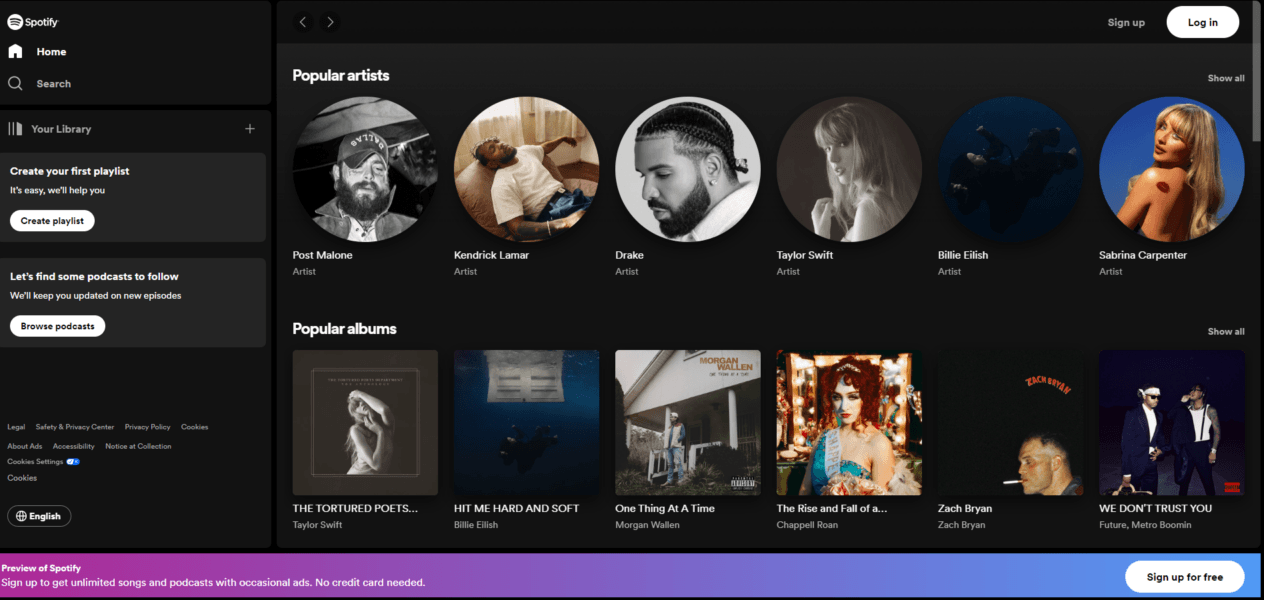Select the Taylor Swift artist circle
Image resolution: width=1264 pixels, height=600 pixels.
click(849, 169)
